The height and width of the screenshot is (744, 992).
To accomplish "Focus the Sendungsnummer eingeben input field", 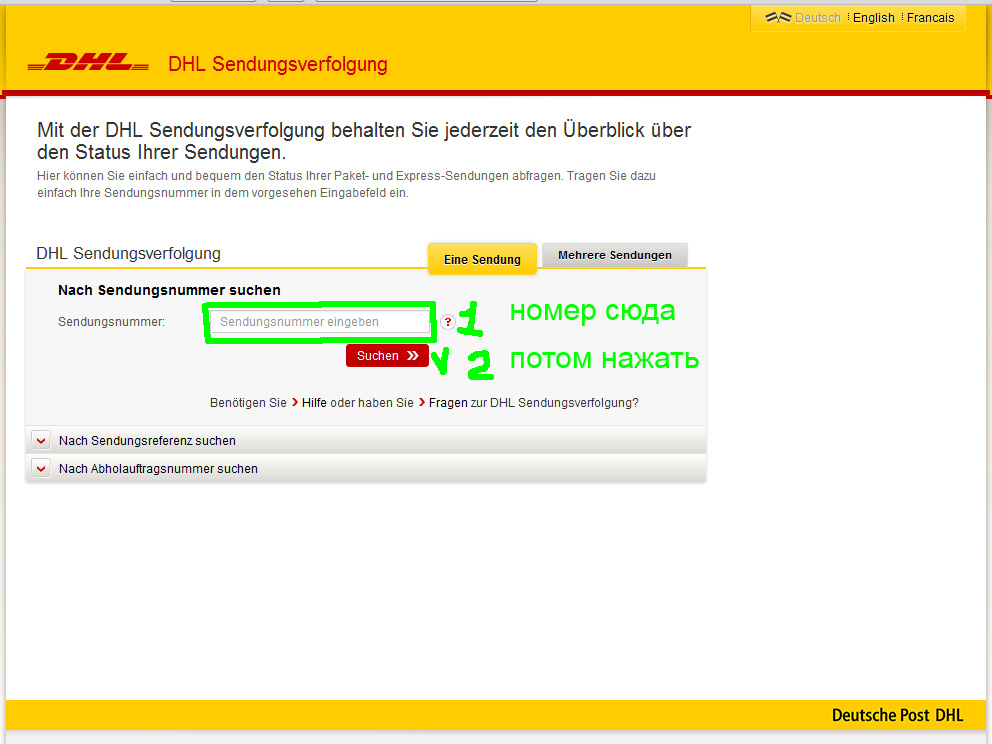I will (x=319, y=322).
